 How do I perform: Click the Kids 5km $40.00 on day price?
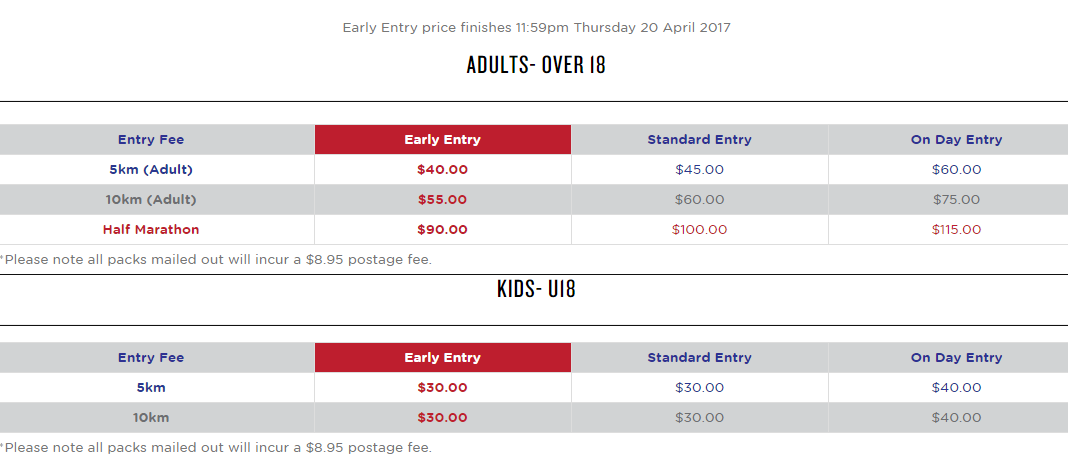(x=956, y=388)
